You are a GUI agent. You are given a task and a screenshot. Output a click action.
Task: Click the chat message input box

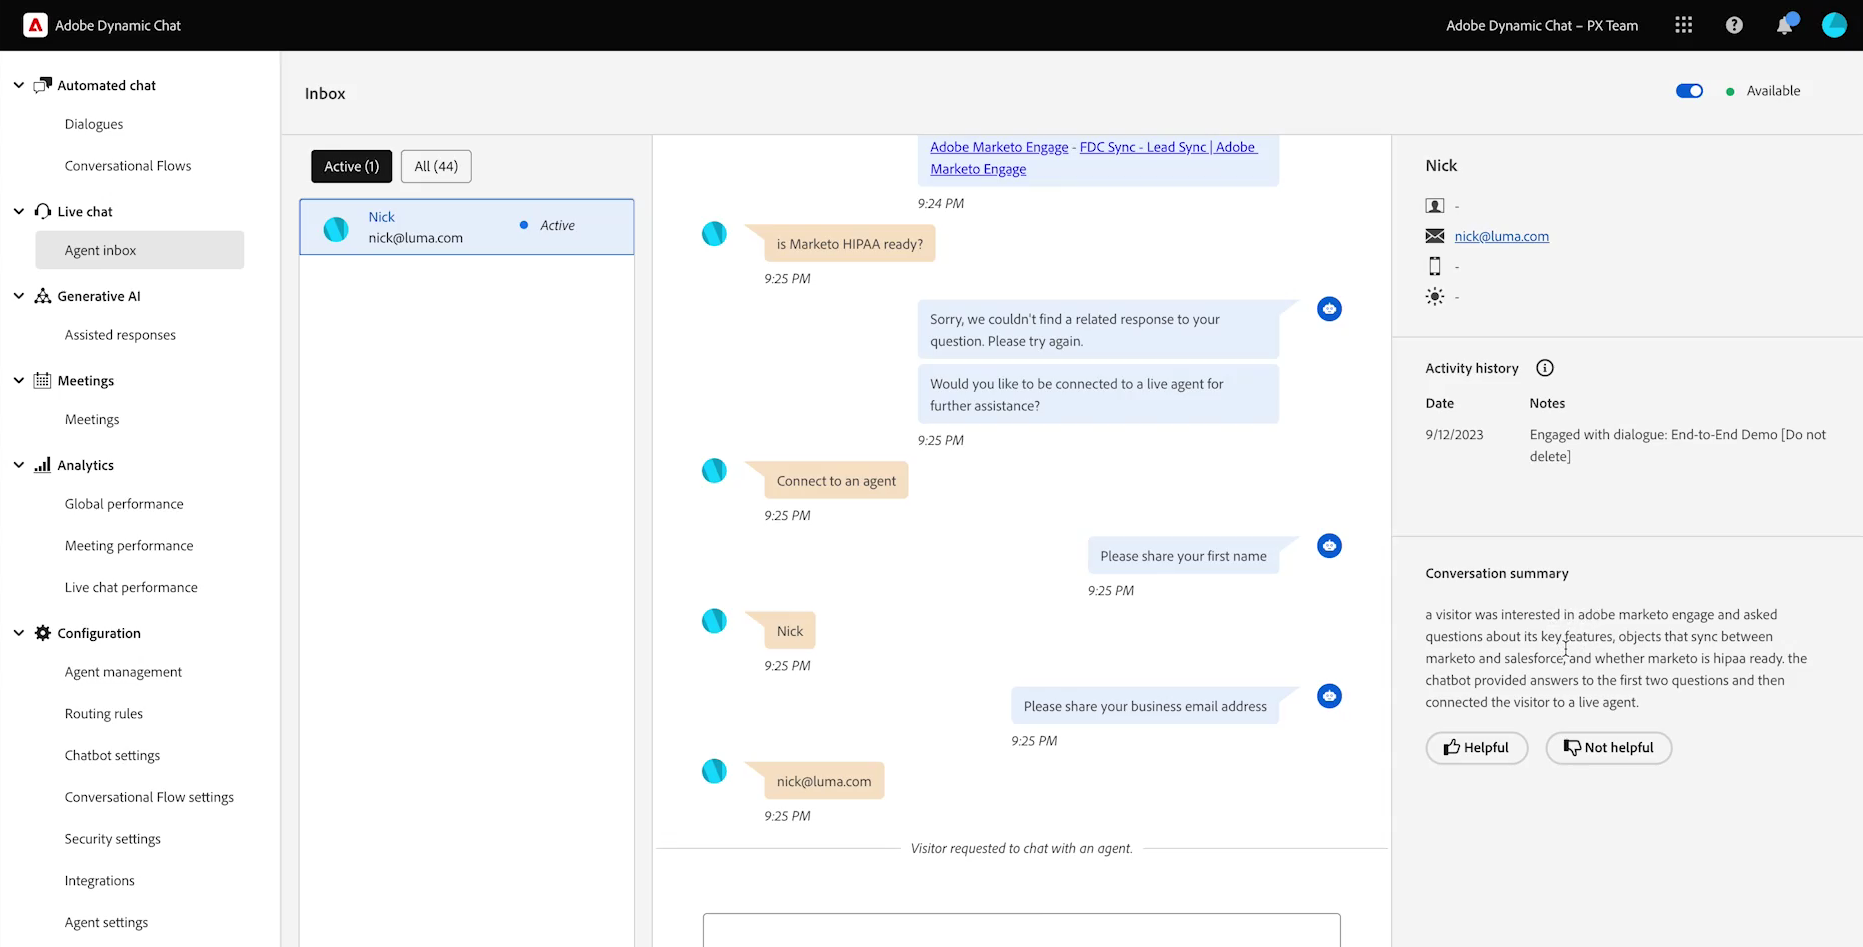pos(1021,930)
